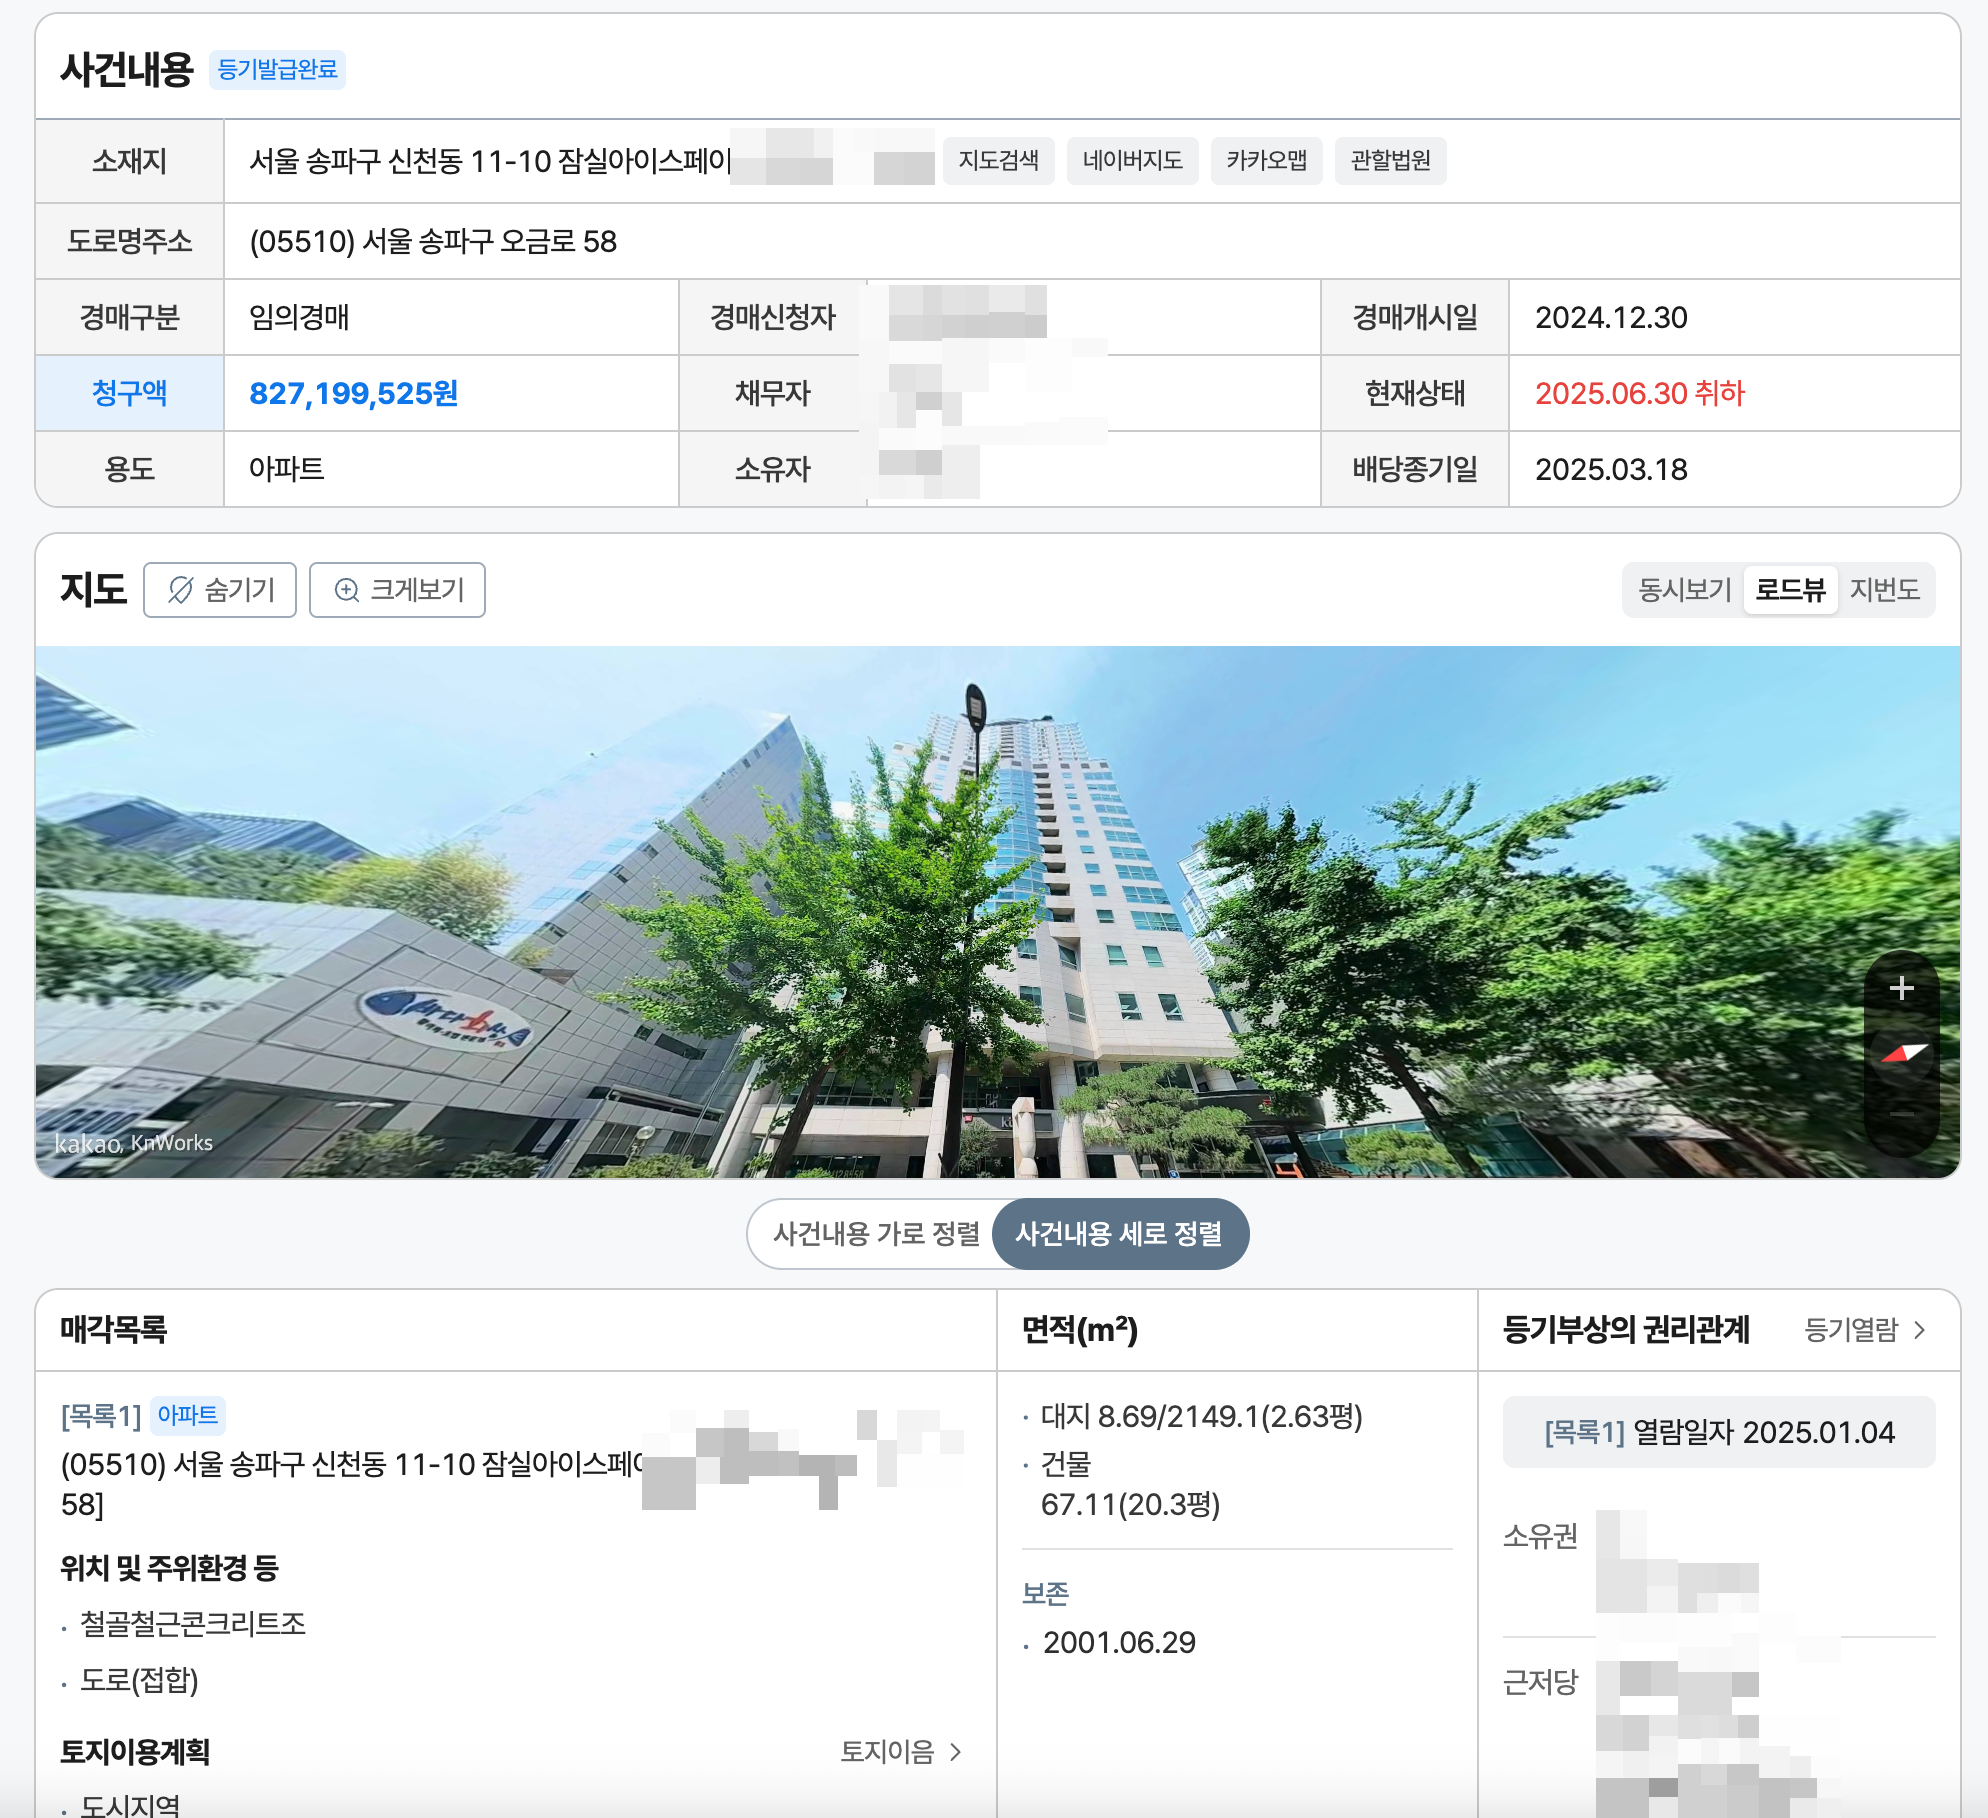Click status text 2025.06.30 취하
The width and height of the screenshot is (1988, 1818).
tap(1639, 394)
